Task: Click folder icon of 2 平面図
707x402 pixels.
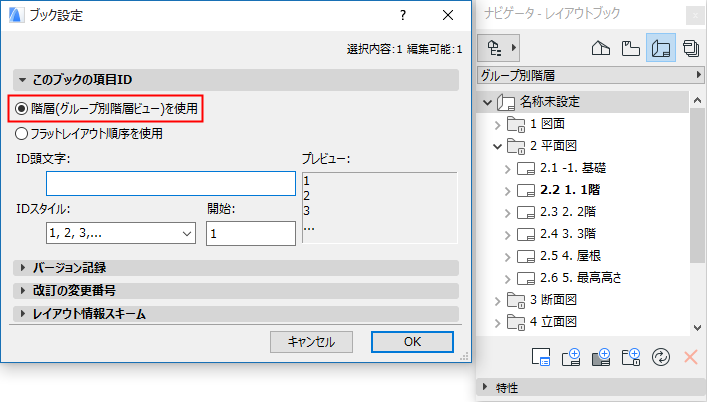Action: pyautogui.click(x=516, y=146)
